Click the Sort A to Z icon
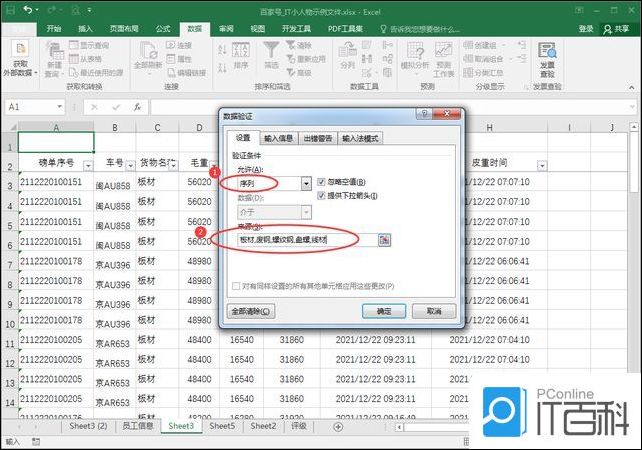Screen dimensions: 642x450 (222, 50)
